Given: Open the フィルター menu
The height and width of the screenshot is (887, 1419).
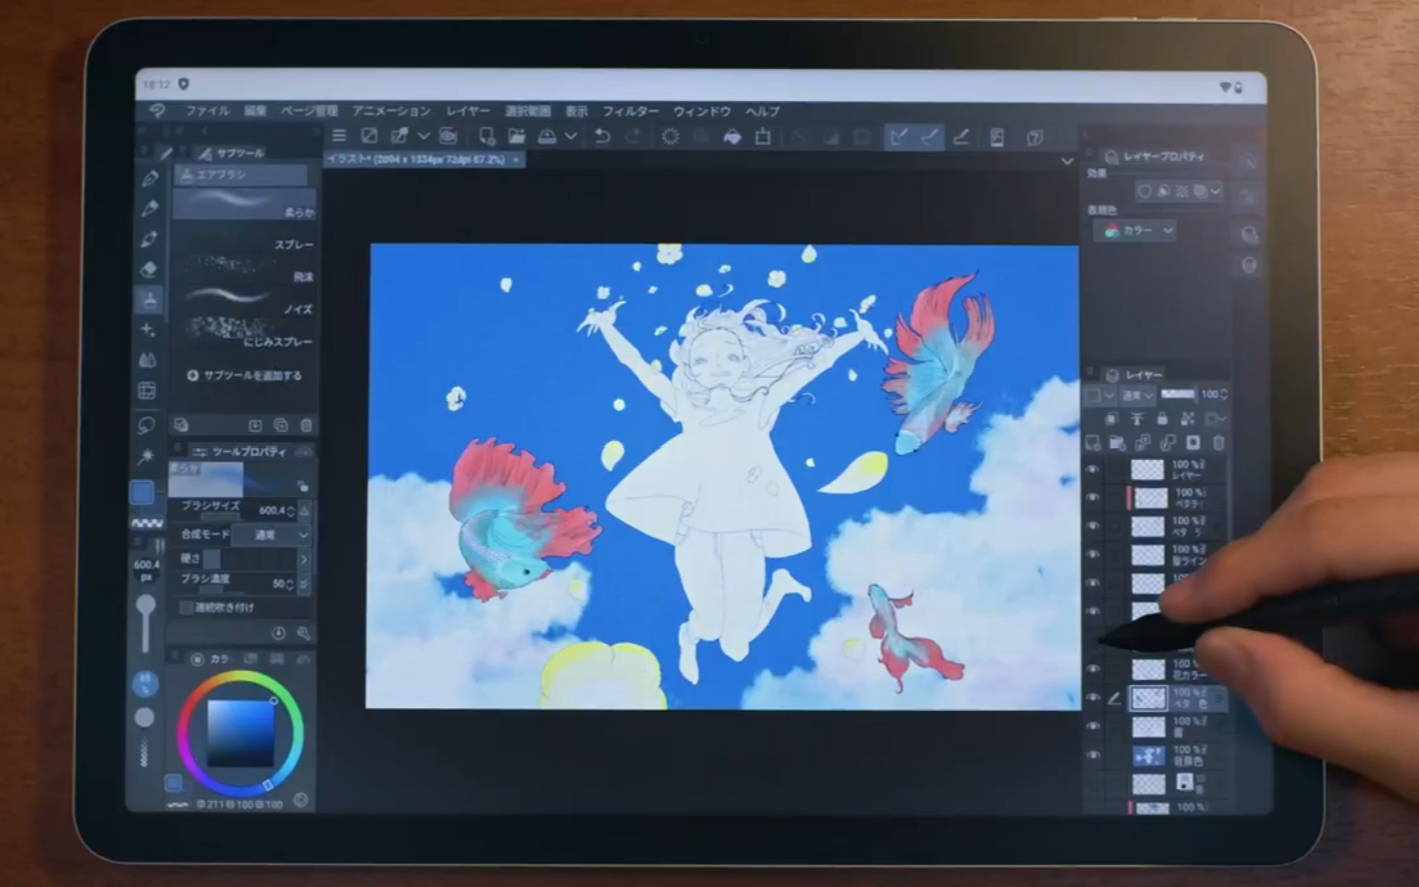Looking at the screenshot, I should [x=630, y=111].
